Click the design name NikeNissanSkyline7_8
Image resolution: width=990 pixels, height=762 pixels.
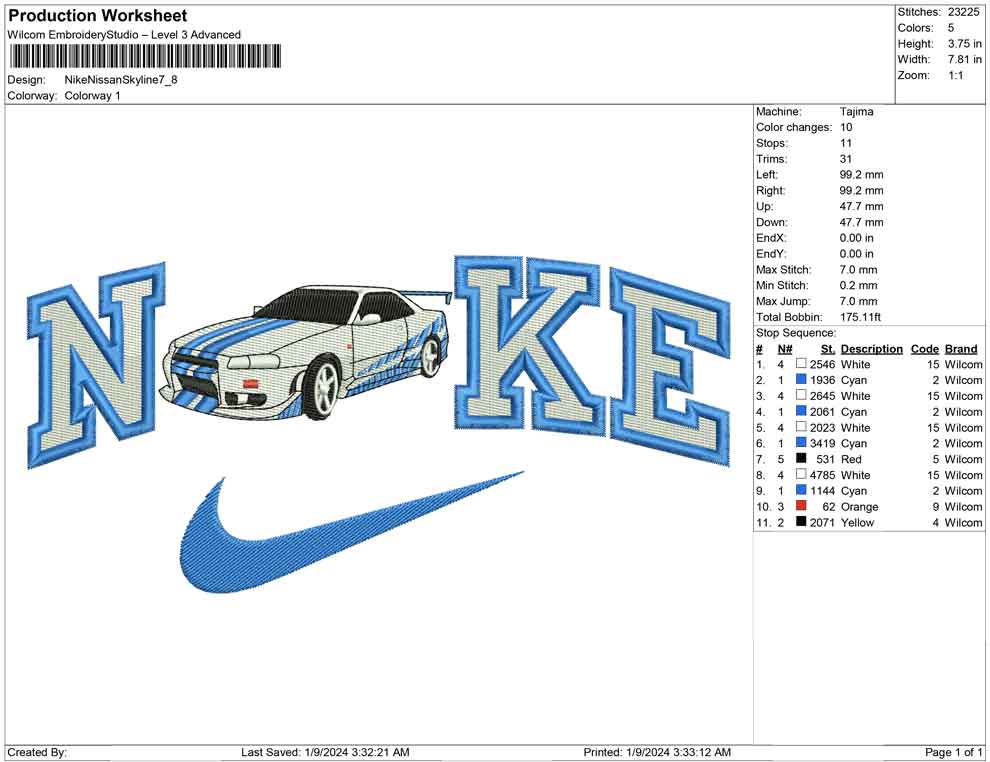point(122,80)
